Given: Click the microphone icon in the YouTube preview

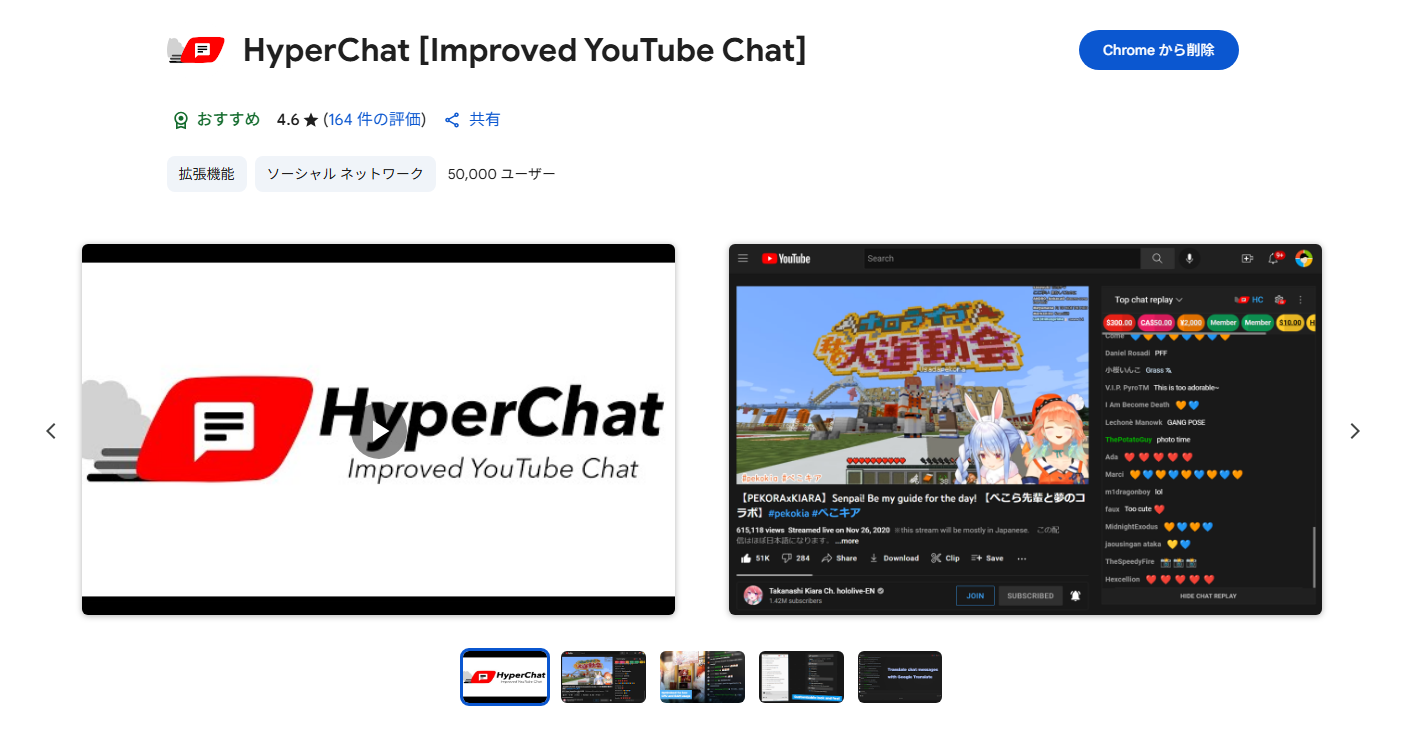Looking at the screenshot, I should pyautogui.click(x=1189, y=258).
